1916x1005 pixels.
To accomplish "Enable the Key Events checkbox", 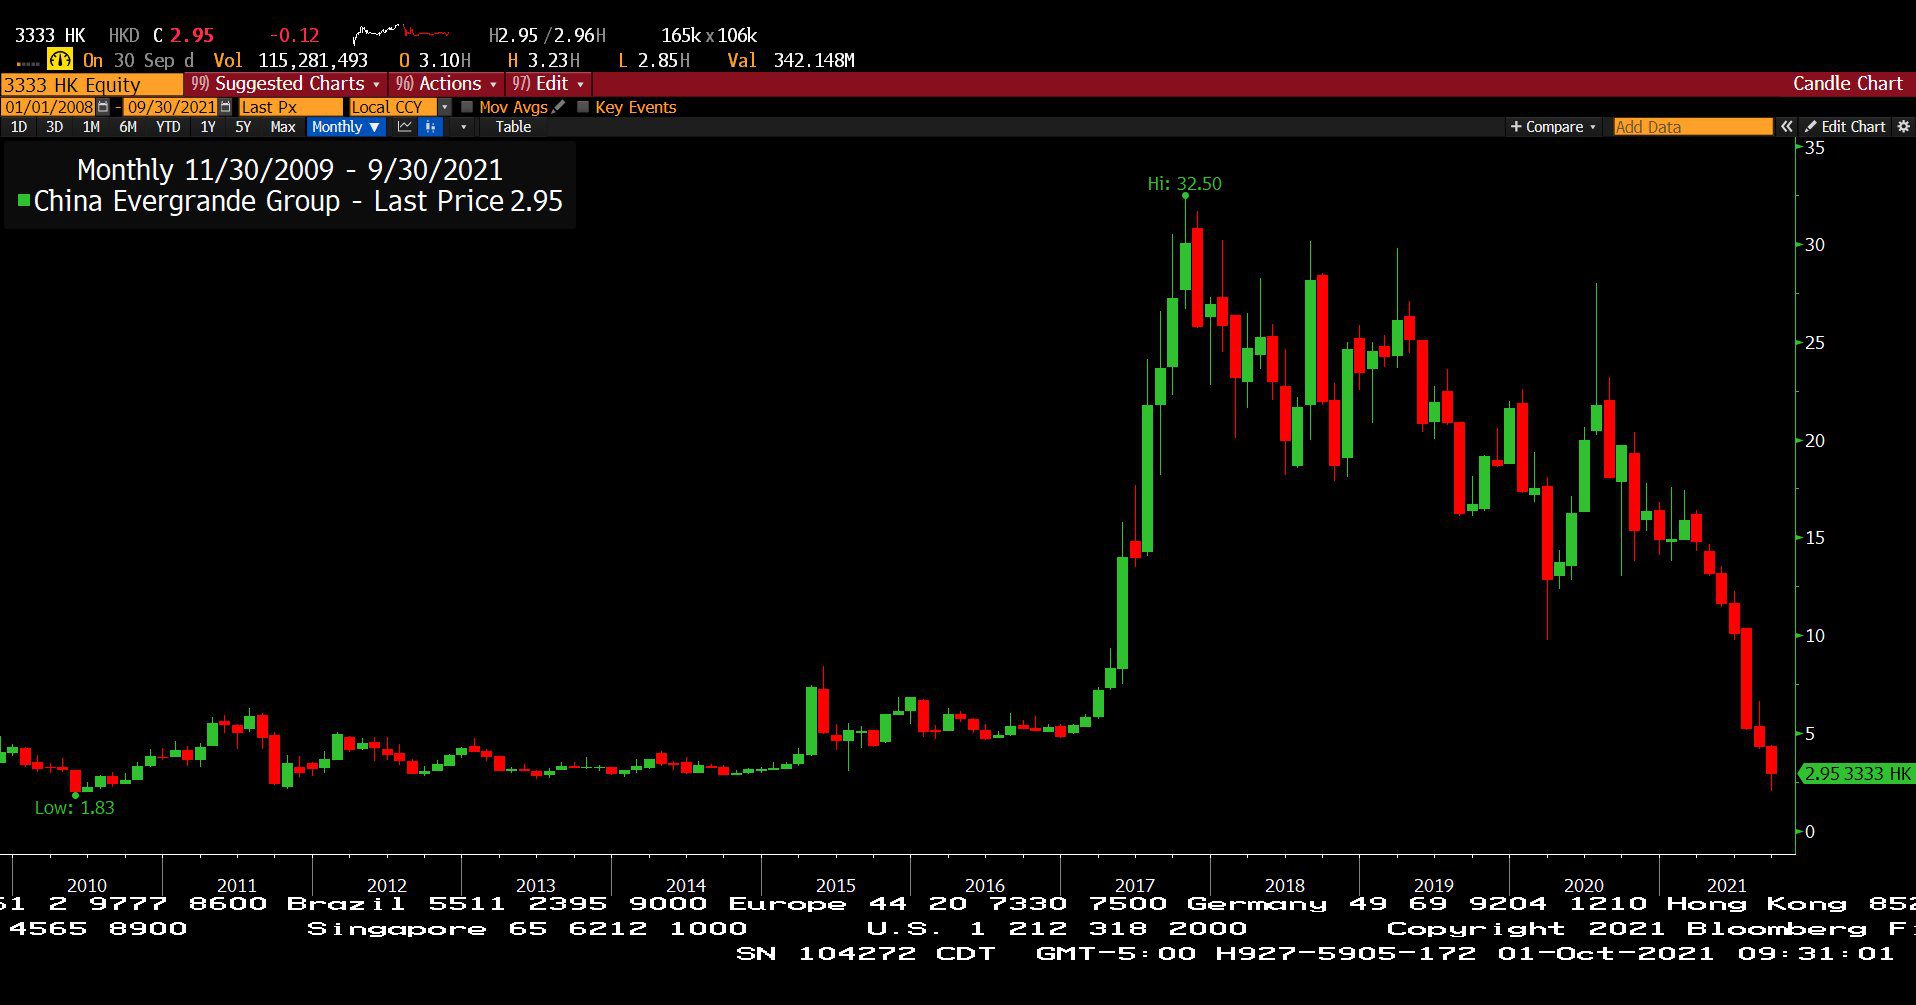I will (x=583, y=107).
